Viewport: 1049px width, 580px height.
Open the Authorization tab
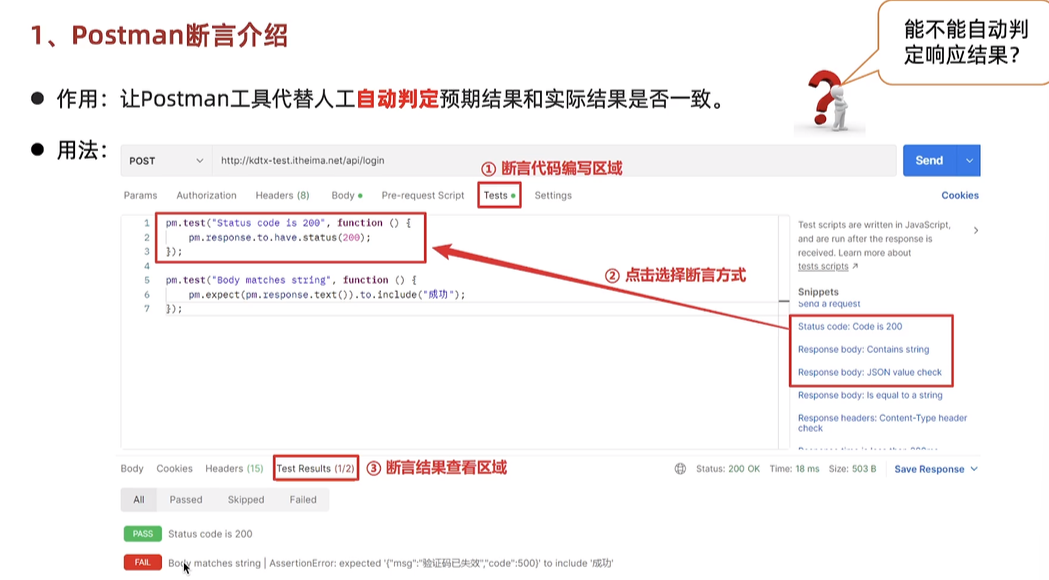[x=206, y=195]
